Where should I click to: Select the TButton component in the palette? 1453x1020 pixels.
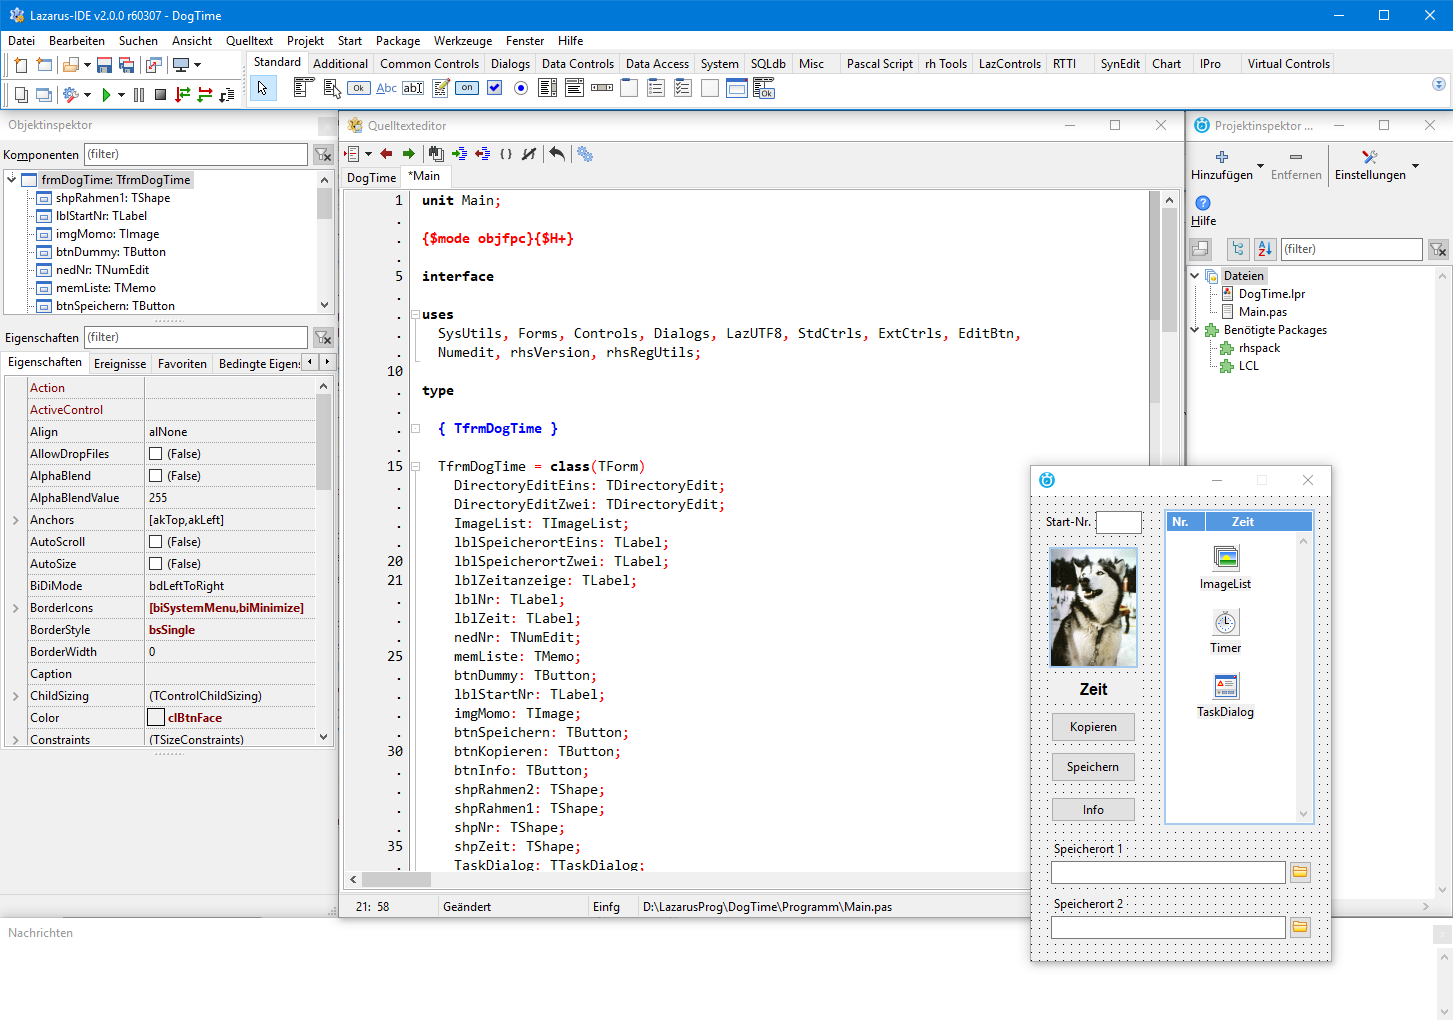359,89
